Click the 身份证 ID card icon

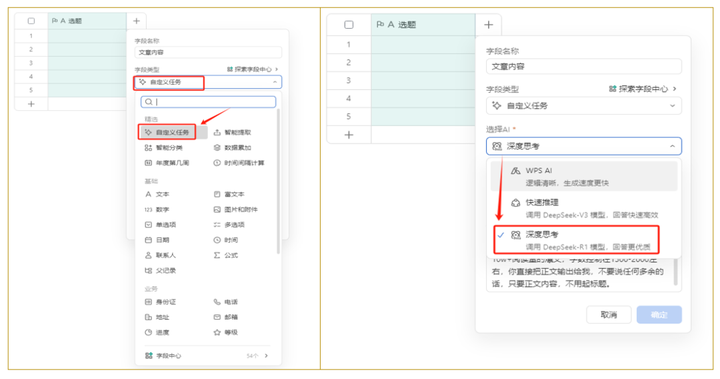click(148, 302)
